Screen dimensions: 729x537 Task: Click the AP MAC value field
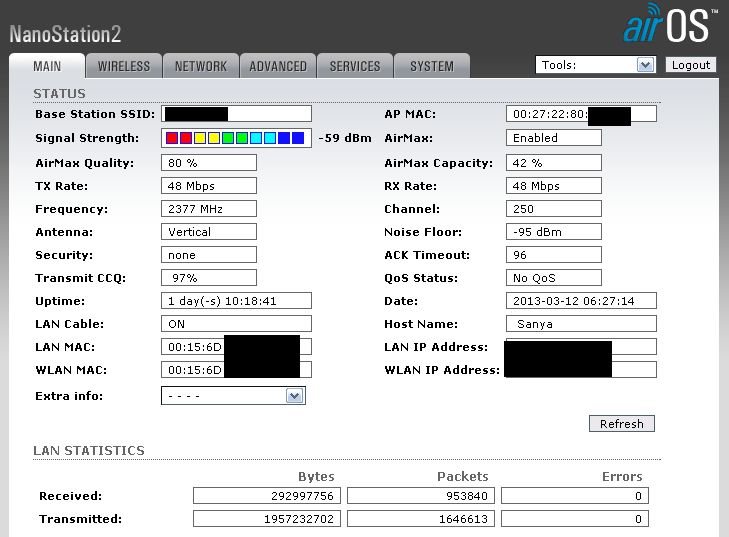coord(581,114)
